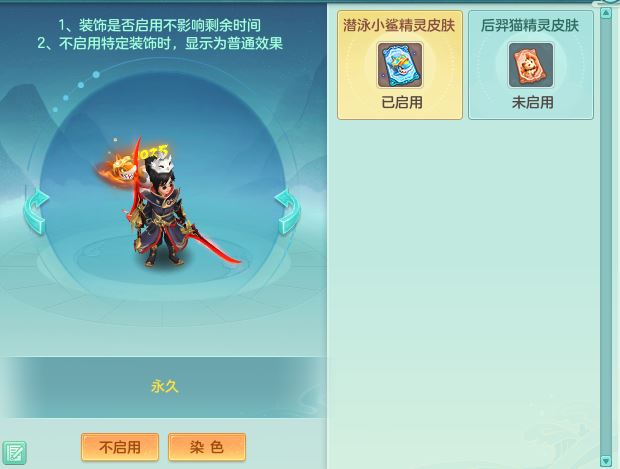
Task: Select the 潜泳小鲨精灵皮肤 title
Action: (x=399, y=25)
